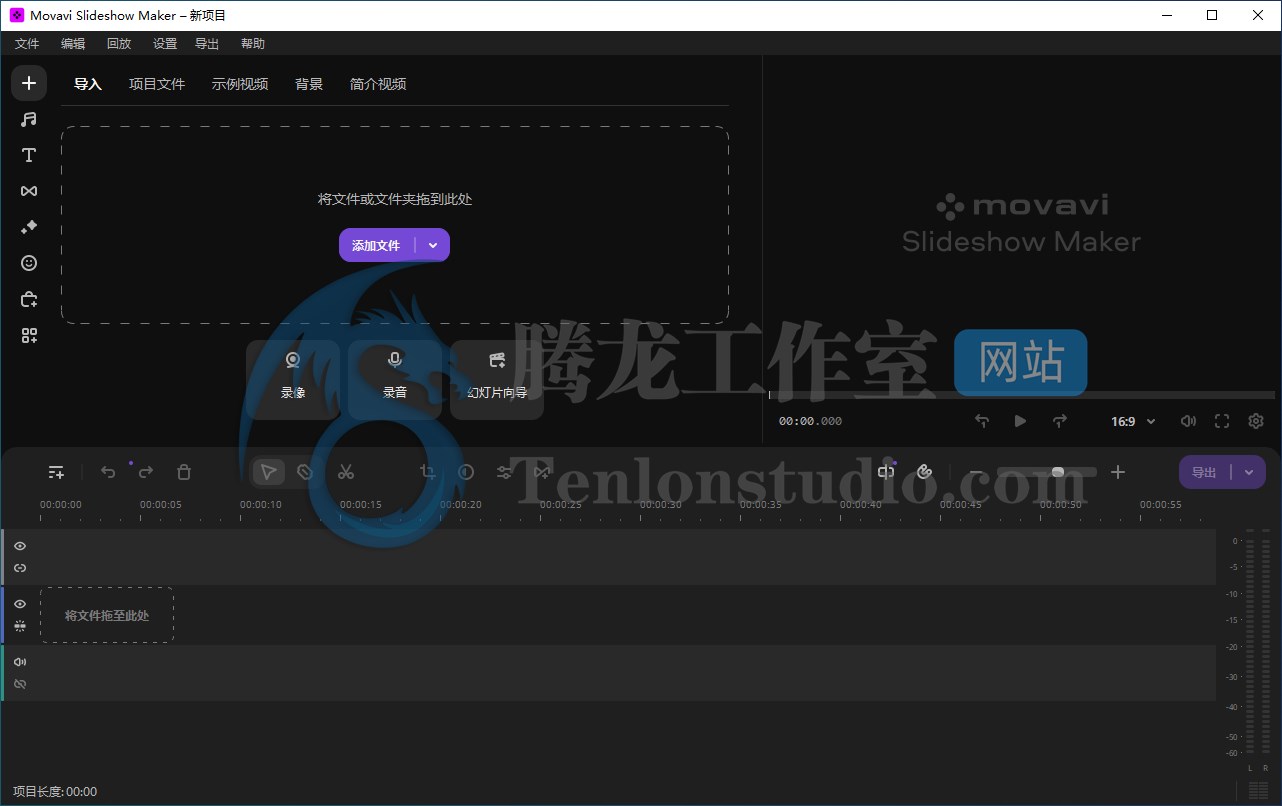
Task: Click the 录音 record audio button
Action: (x=395, y=379)
